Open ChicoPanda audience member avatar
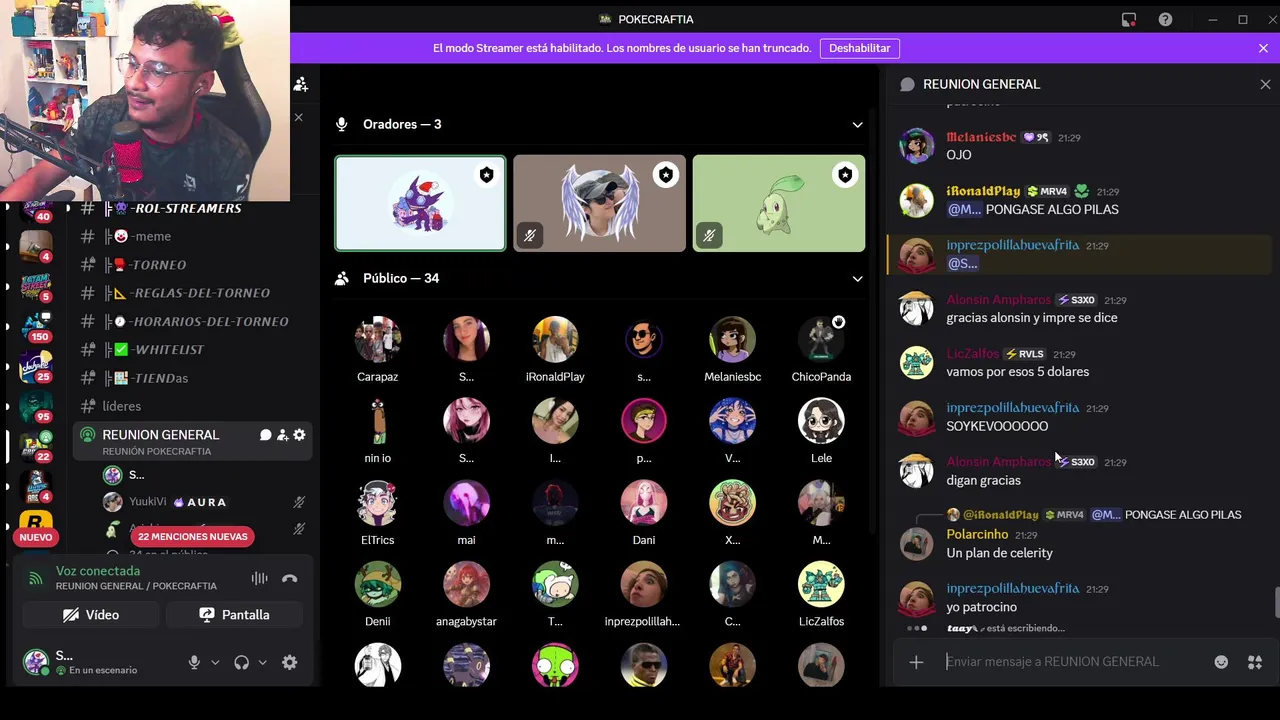Screen dimensions: 1280x720 [x=821, y=340]
